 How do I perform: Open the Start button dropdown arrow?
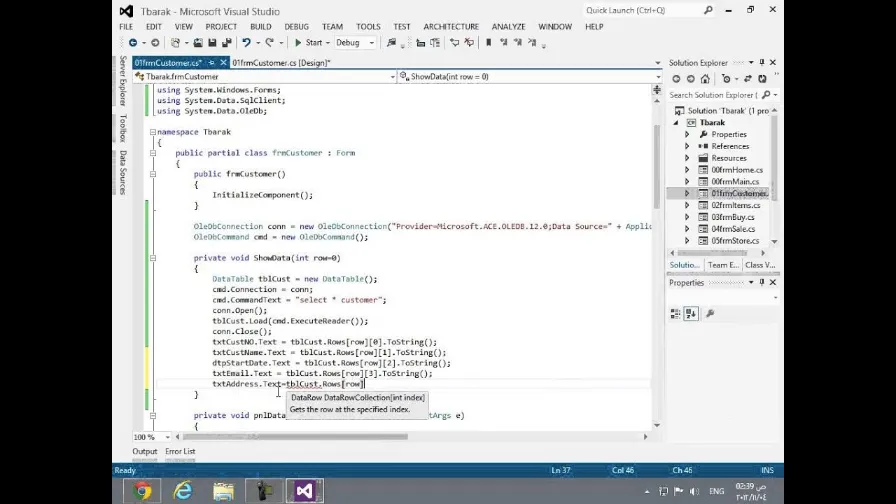click(x=327, y=43)
